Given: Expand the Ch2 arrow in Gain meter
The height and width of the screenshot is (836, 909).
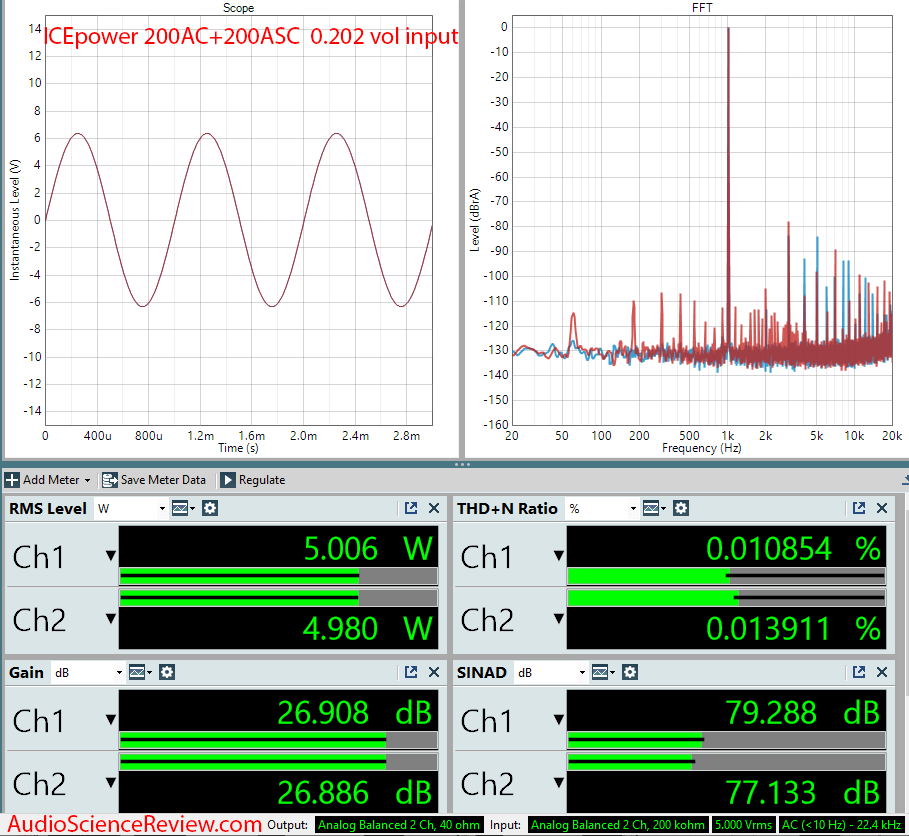Looking at the screenshot, I should (111, 783).
